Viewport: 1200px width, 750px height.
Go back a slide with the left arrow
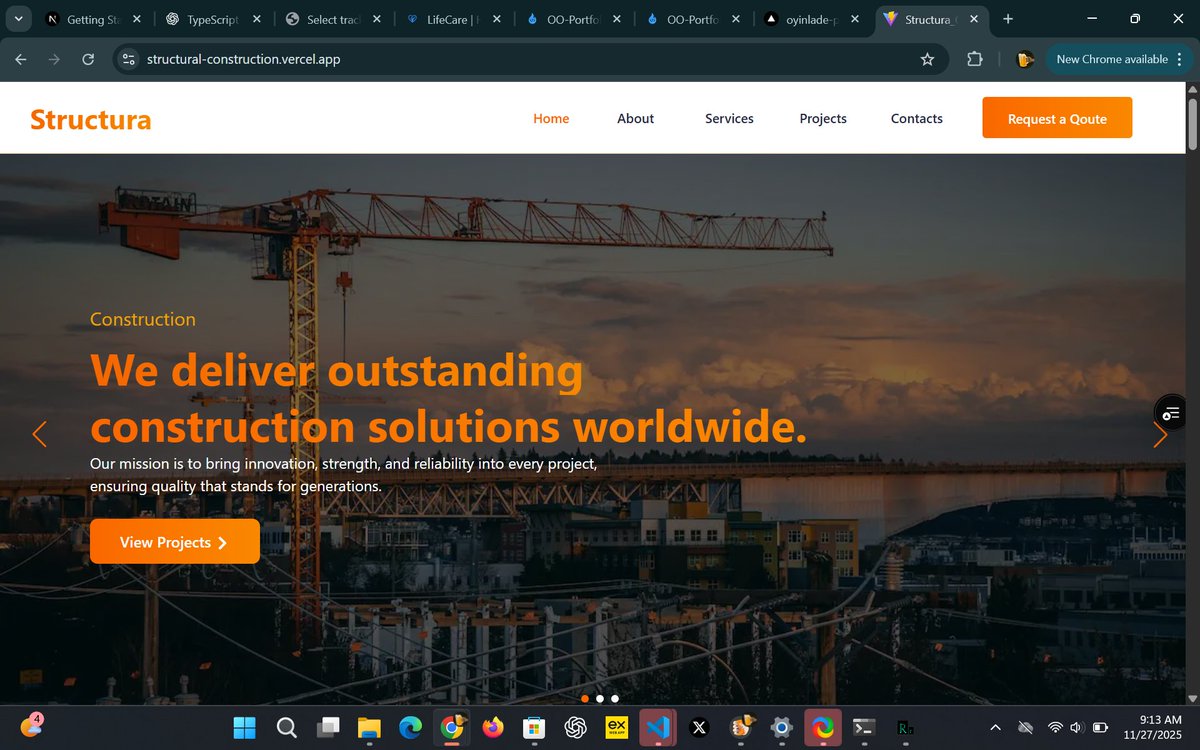click(39, 434)
